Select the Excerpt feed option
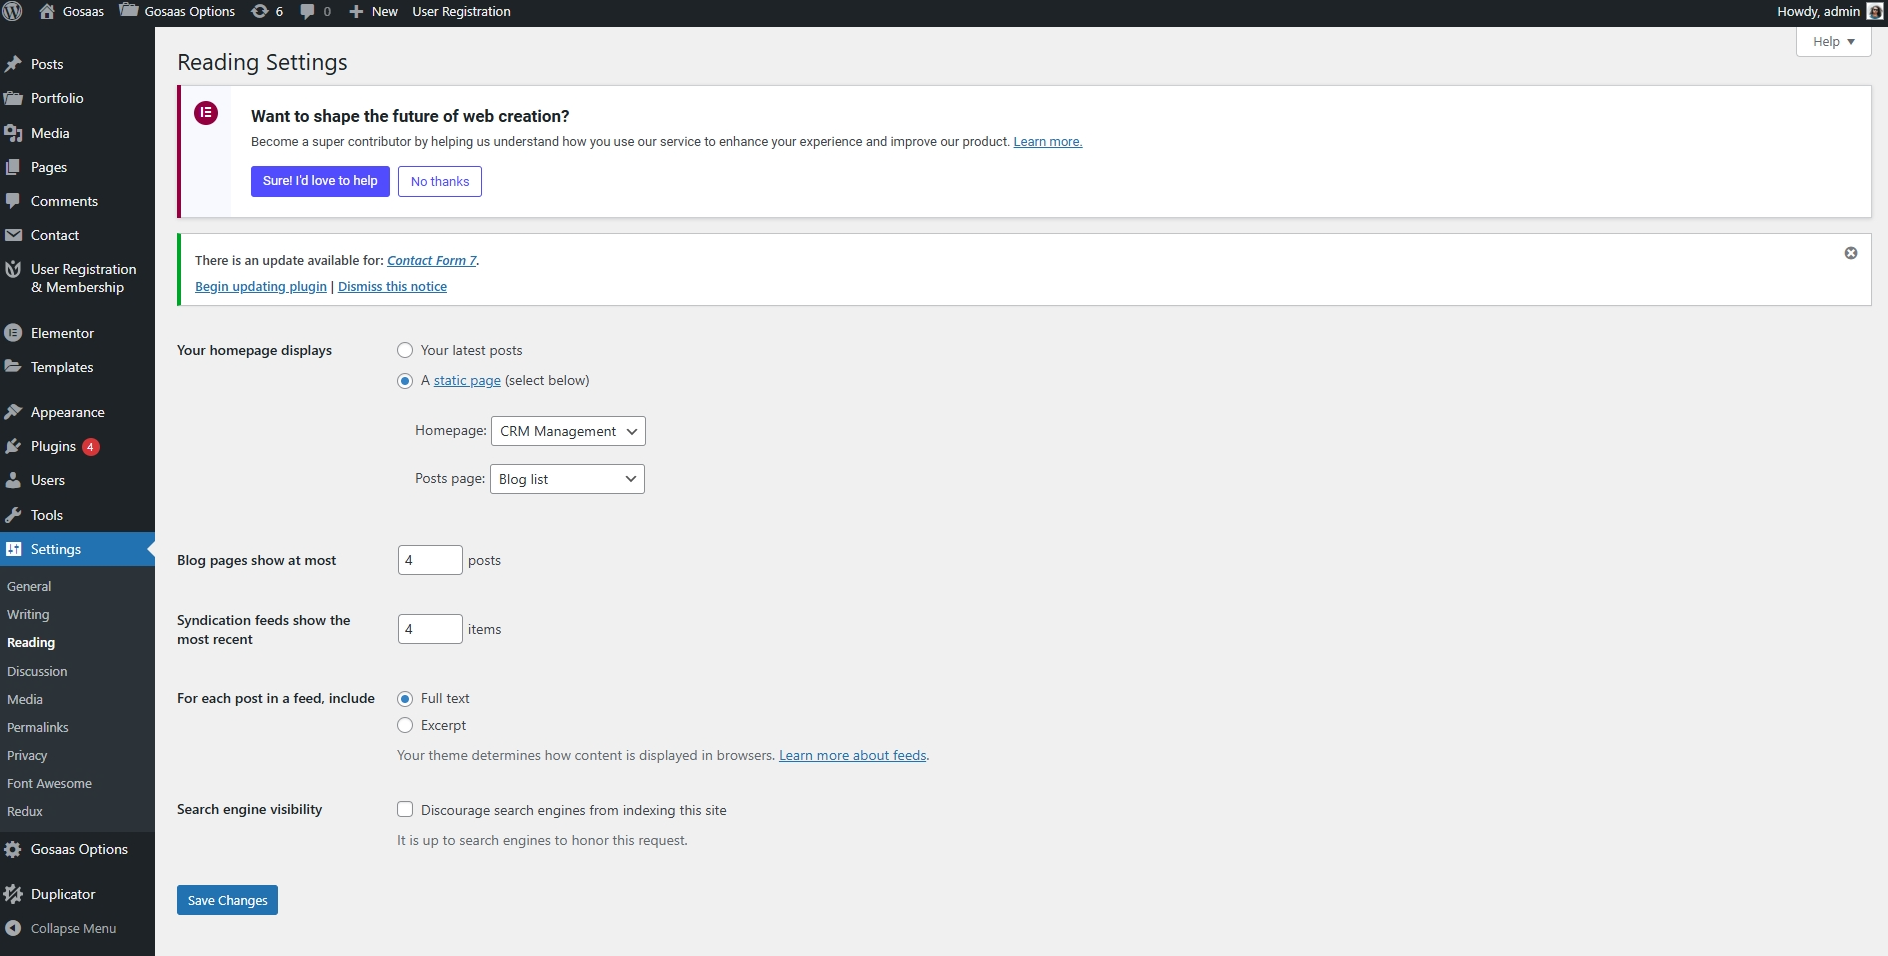 tap(405, 725)
